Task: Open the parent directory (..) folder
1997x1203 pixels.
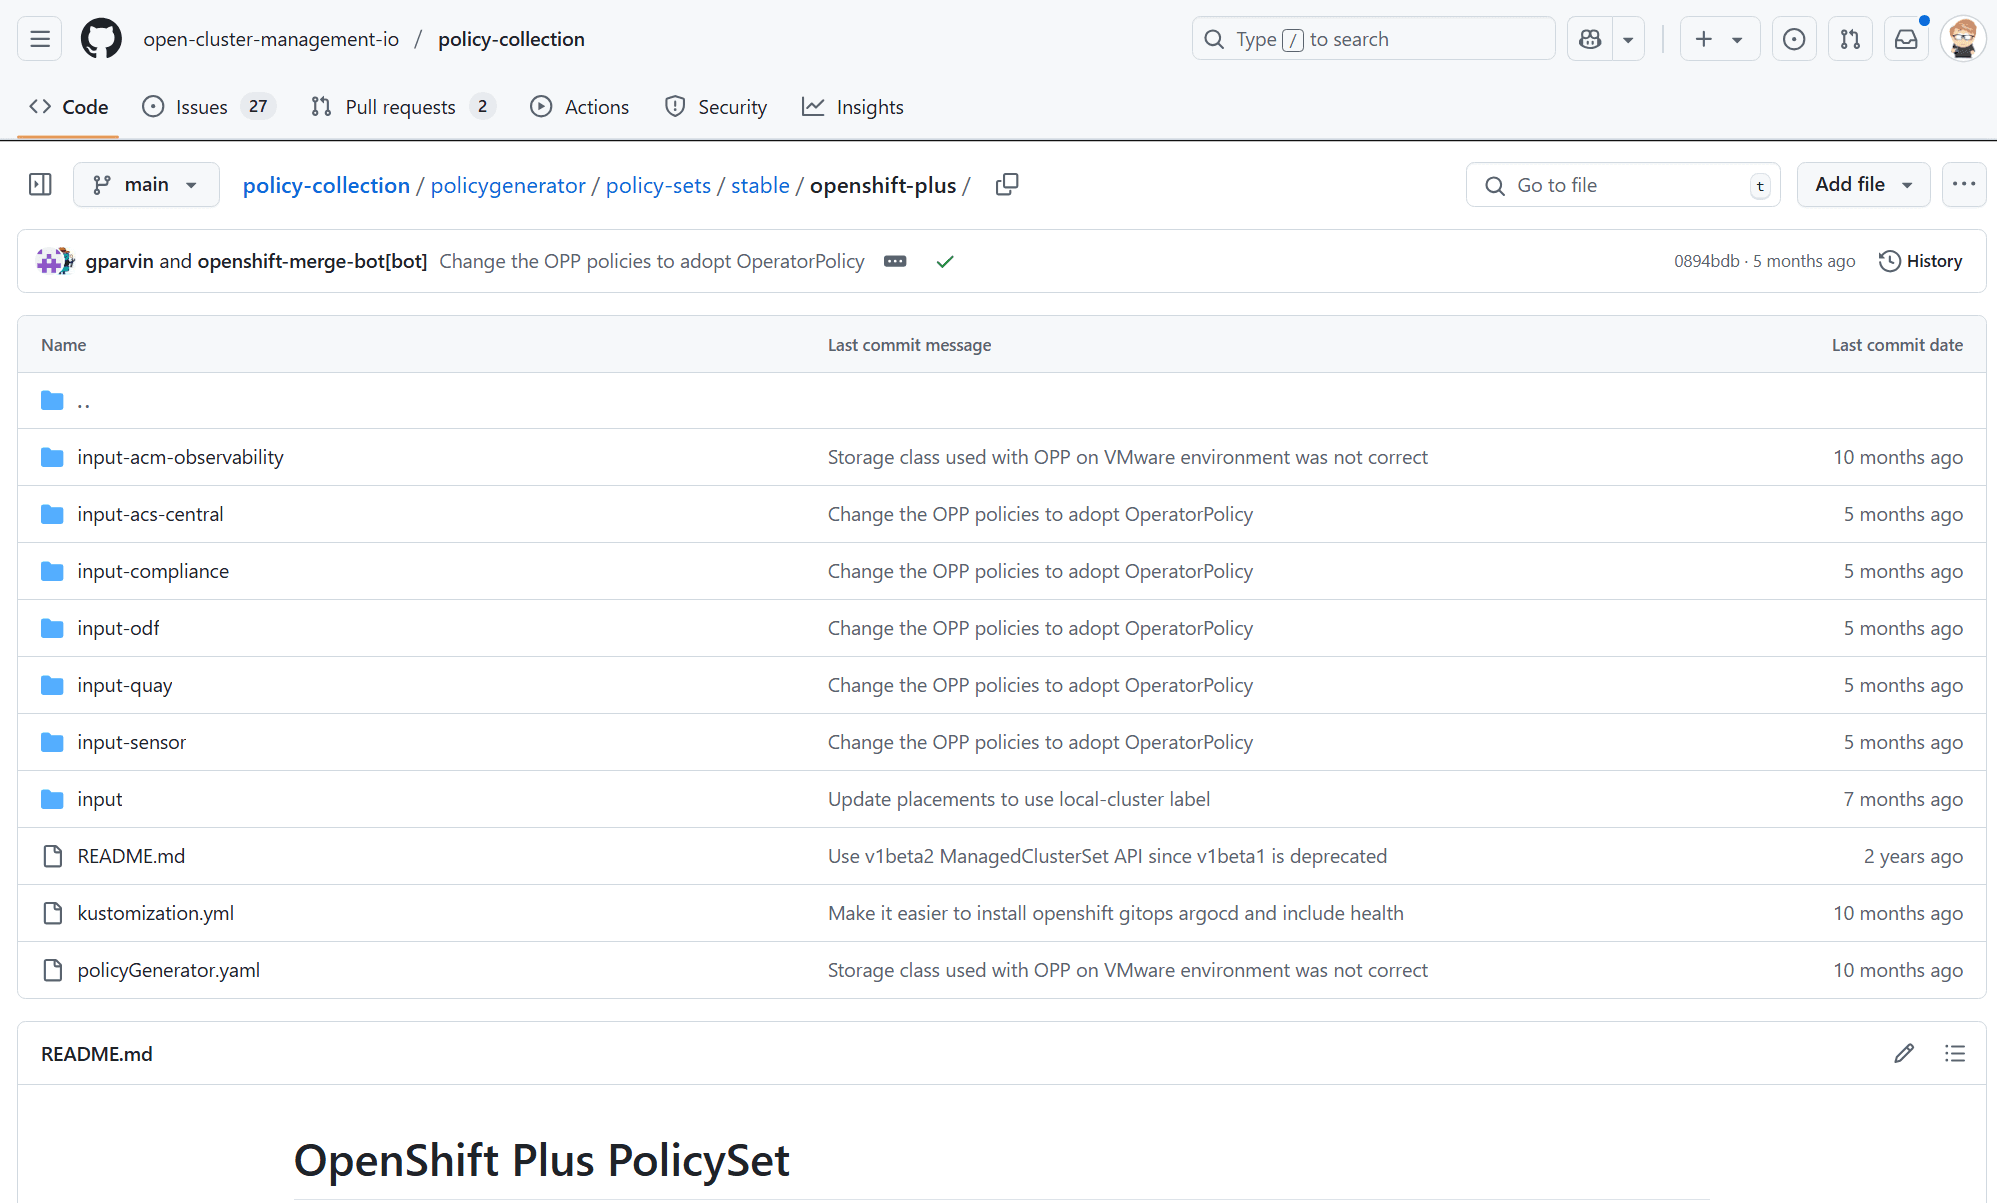Action: click(x=84, y=401)
